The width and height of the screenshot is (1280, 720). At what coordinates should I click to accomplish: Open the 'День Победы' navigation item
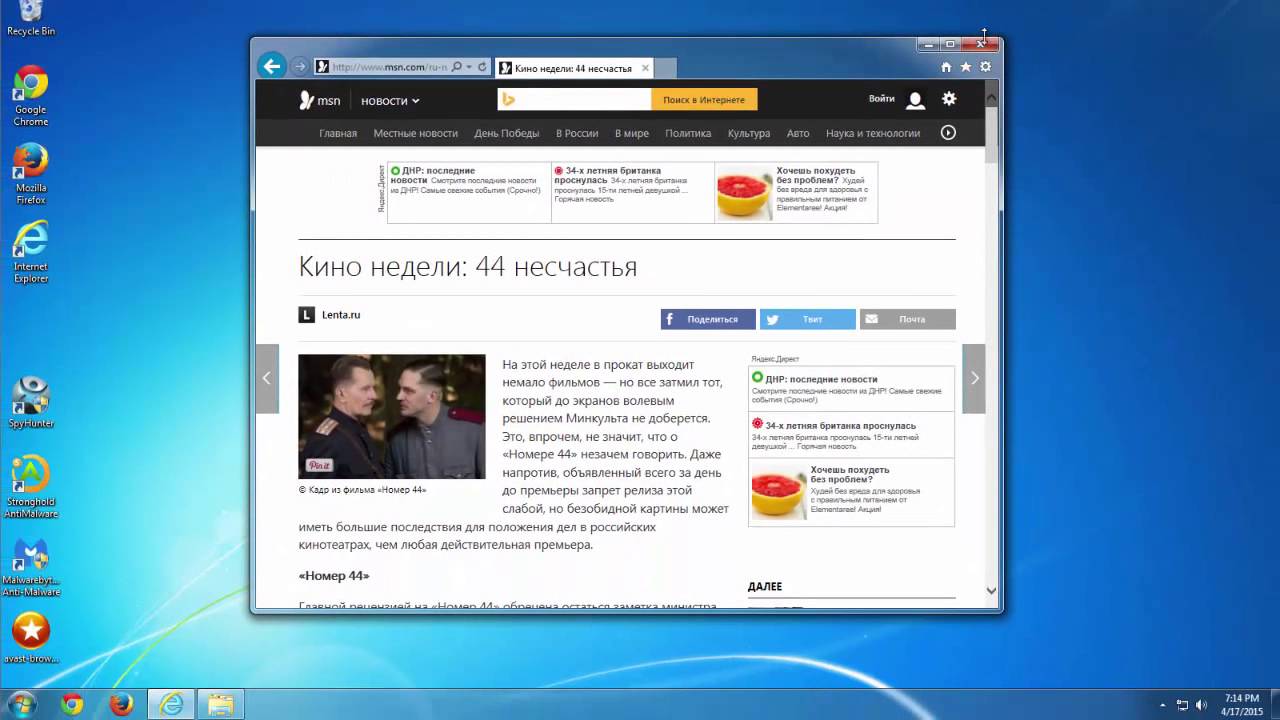(x=507, y=133)
